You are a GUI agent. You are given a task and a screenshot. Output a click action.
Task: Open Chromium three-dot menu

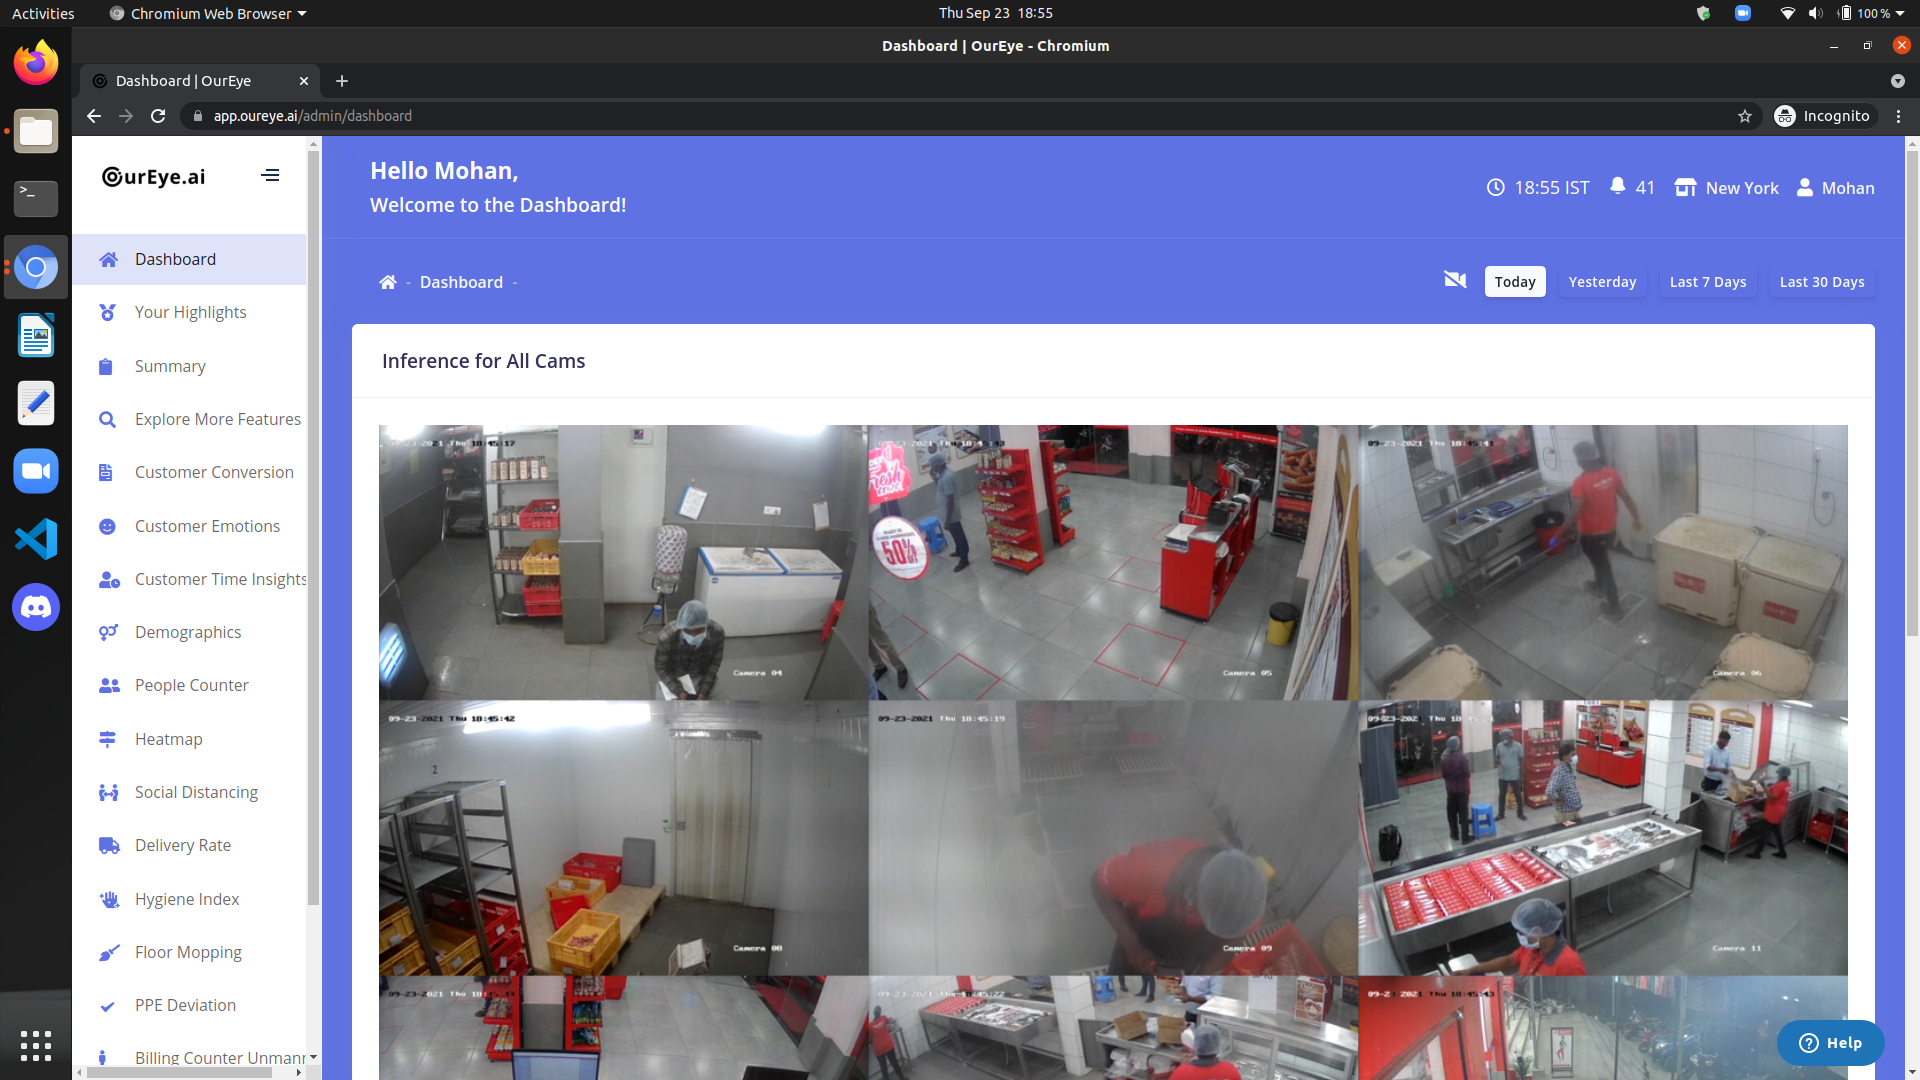(1898, 116)
